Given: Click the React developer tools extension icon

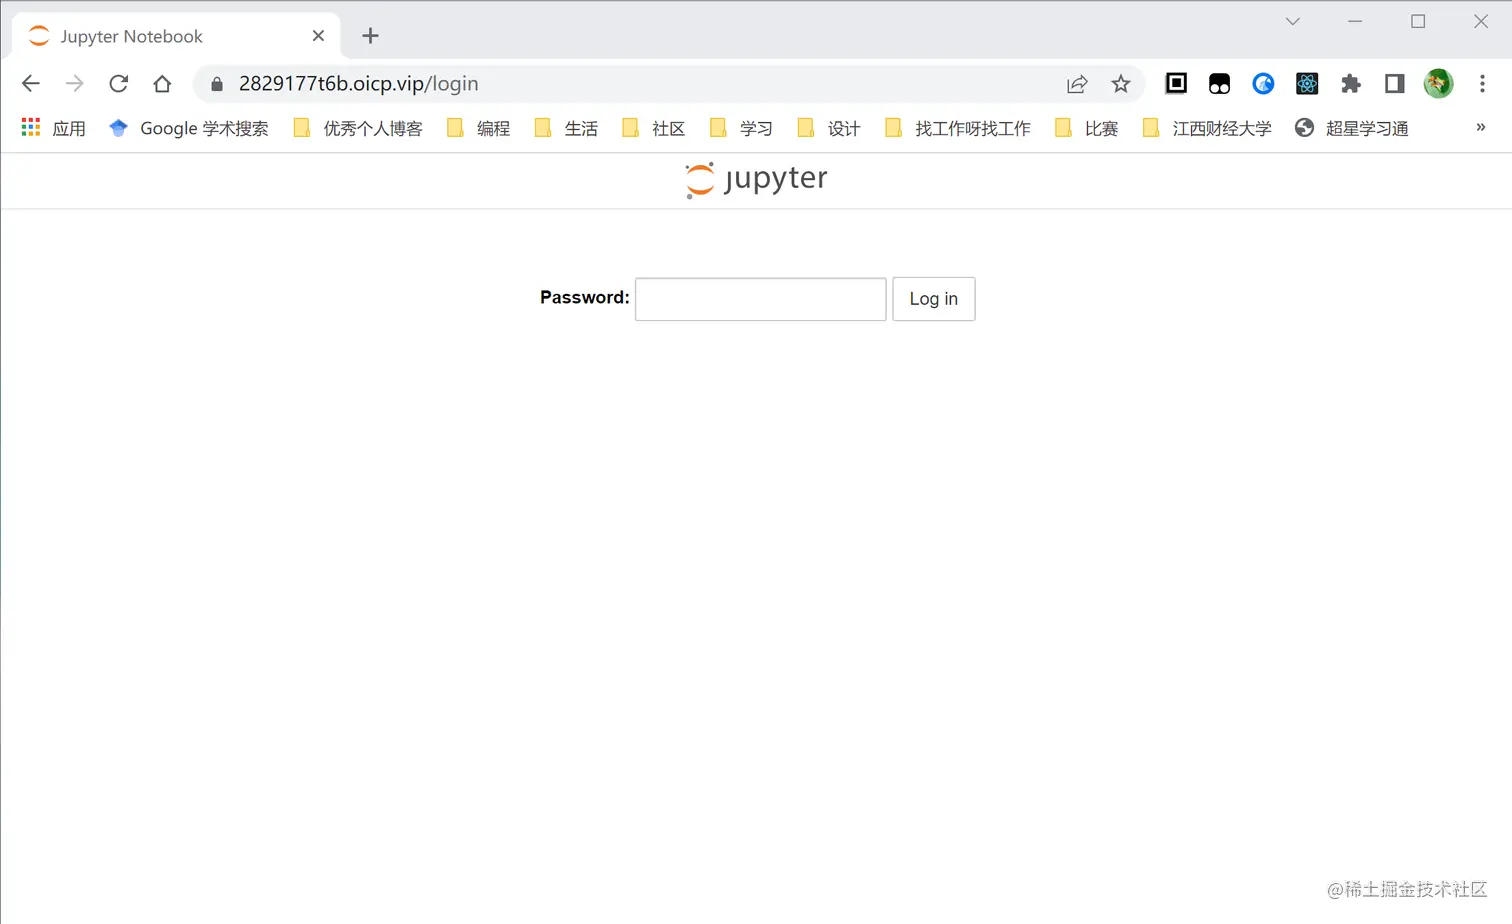Looking at the screenshot, I should point(1307,84).
